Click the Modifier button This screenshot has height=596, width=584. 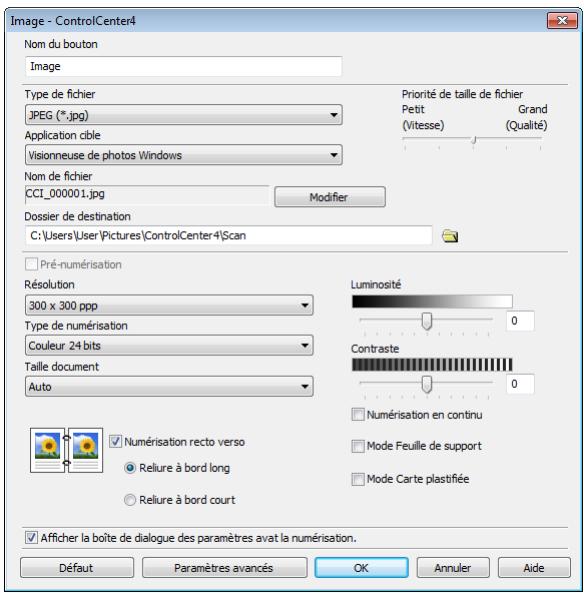(330, 197)
